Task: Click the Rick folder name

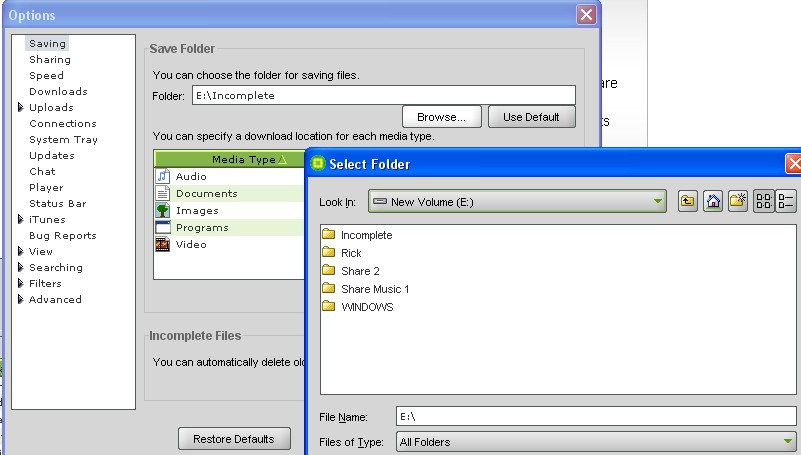Action: pos(351,253)
